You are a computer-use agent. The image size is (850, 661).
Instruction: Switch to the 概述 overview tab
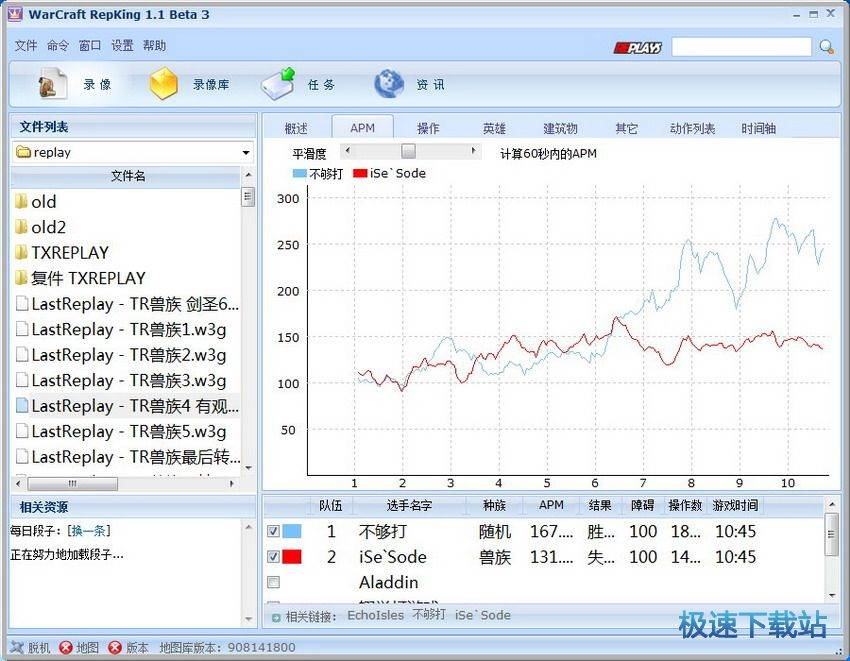click(295, 127)
